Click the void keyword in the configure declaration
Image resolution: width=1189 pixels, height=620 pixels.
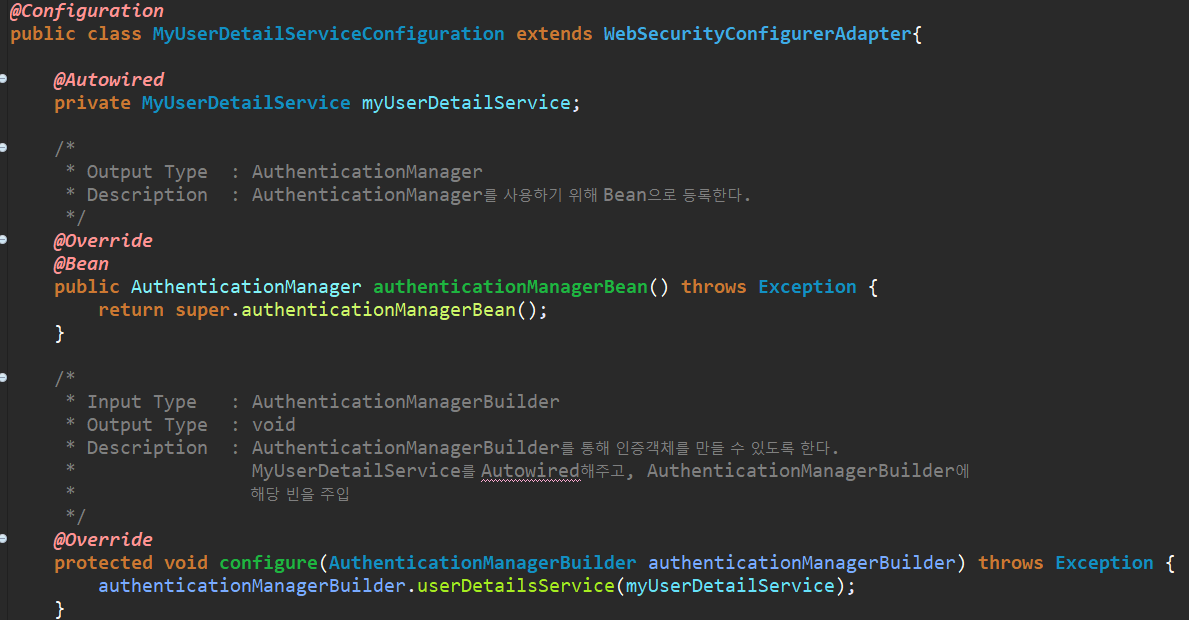click(186, 563)
